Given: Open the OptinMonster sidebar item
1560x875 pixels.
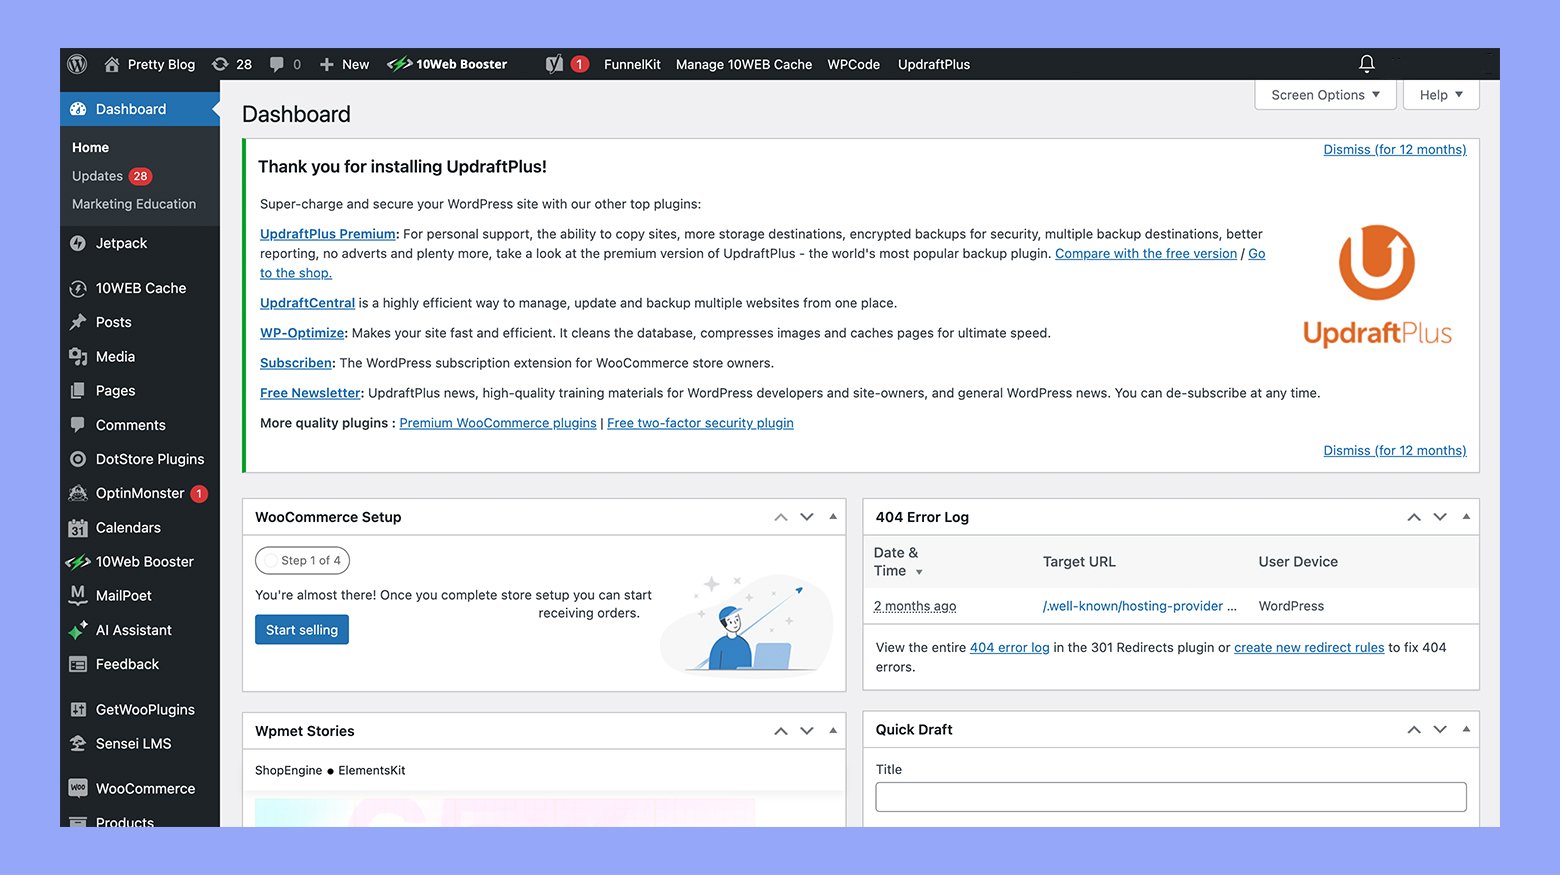Looking at the screenshot, I should pos(140,493).
